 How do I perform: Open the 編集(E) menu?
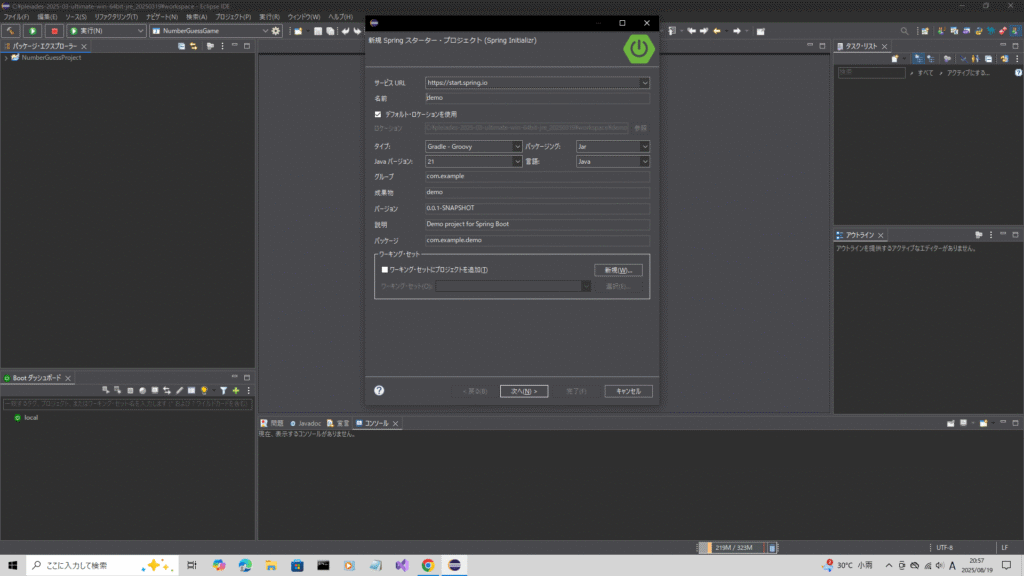[47, 17]
